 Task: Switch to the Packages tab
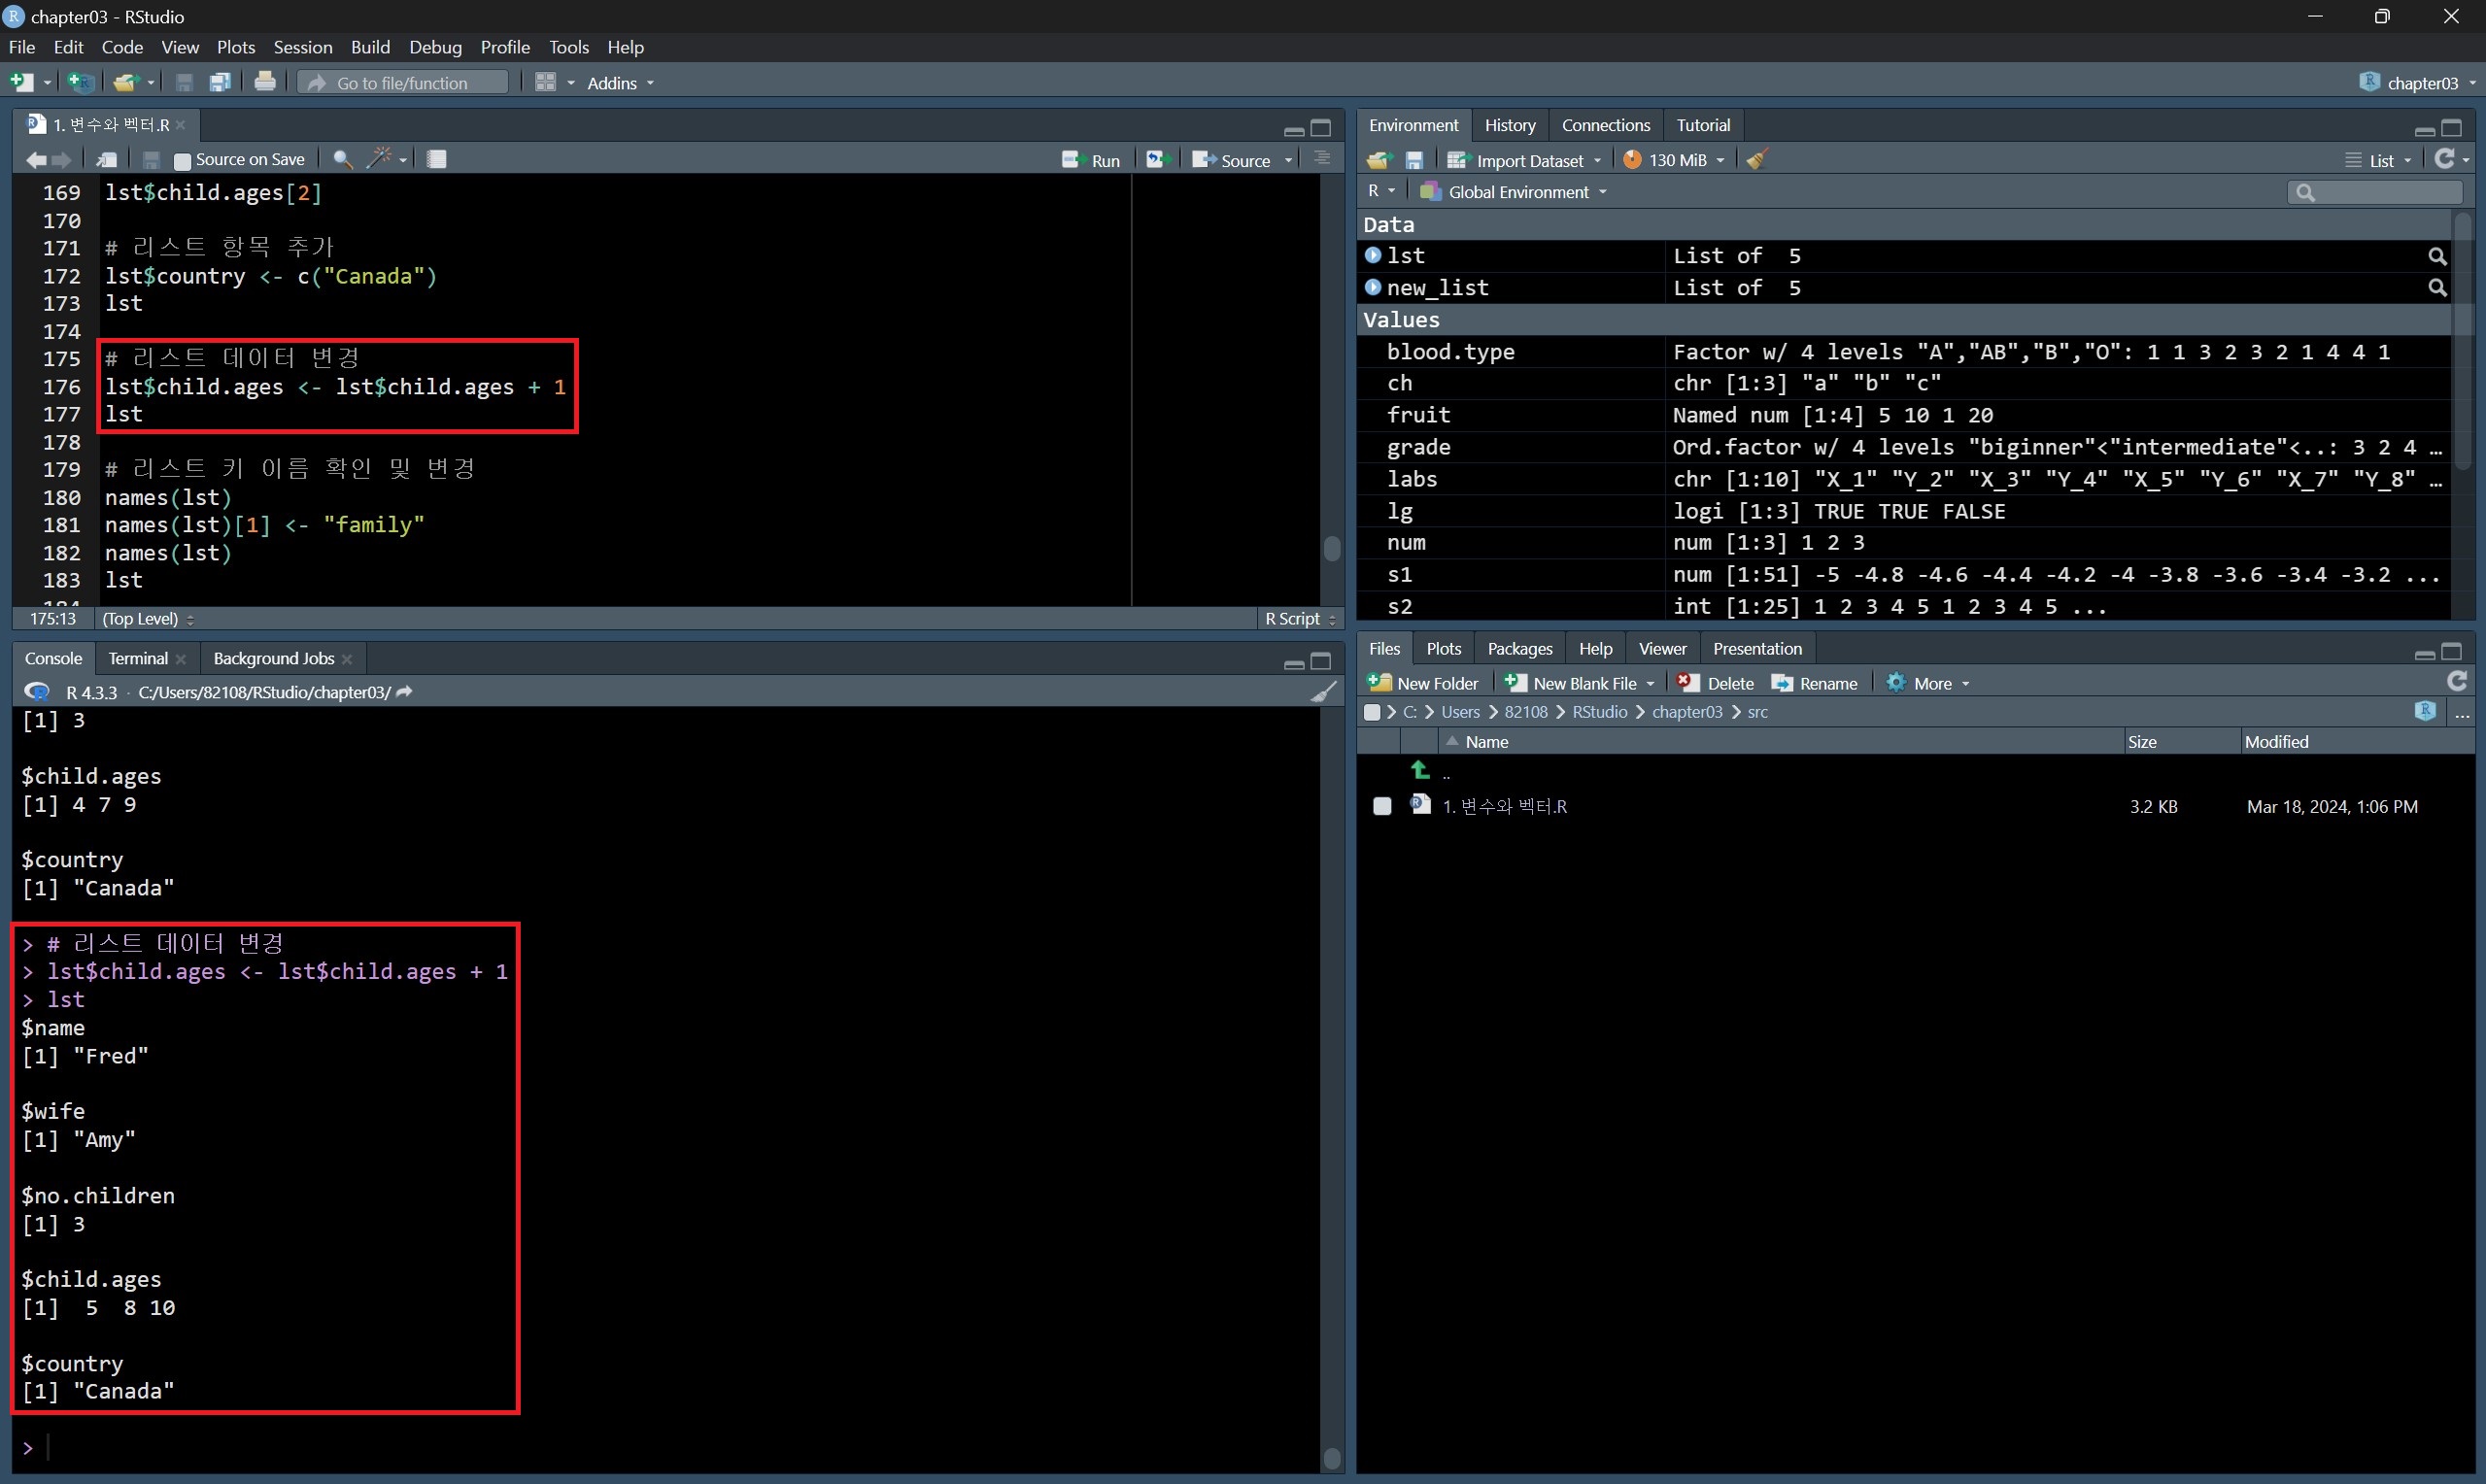click(1519, 649)
